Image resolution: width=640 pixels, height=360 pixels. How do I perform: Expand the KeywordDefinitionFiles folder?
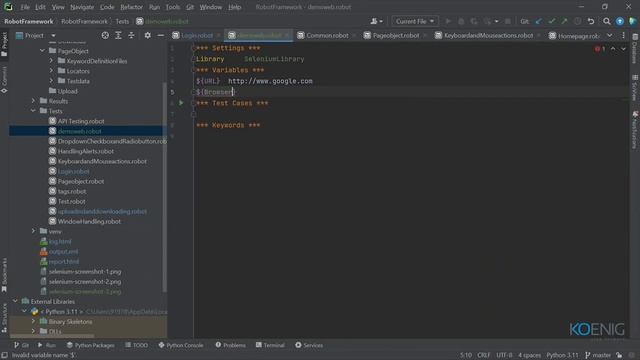pos(51,61)
